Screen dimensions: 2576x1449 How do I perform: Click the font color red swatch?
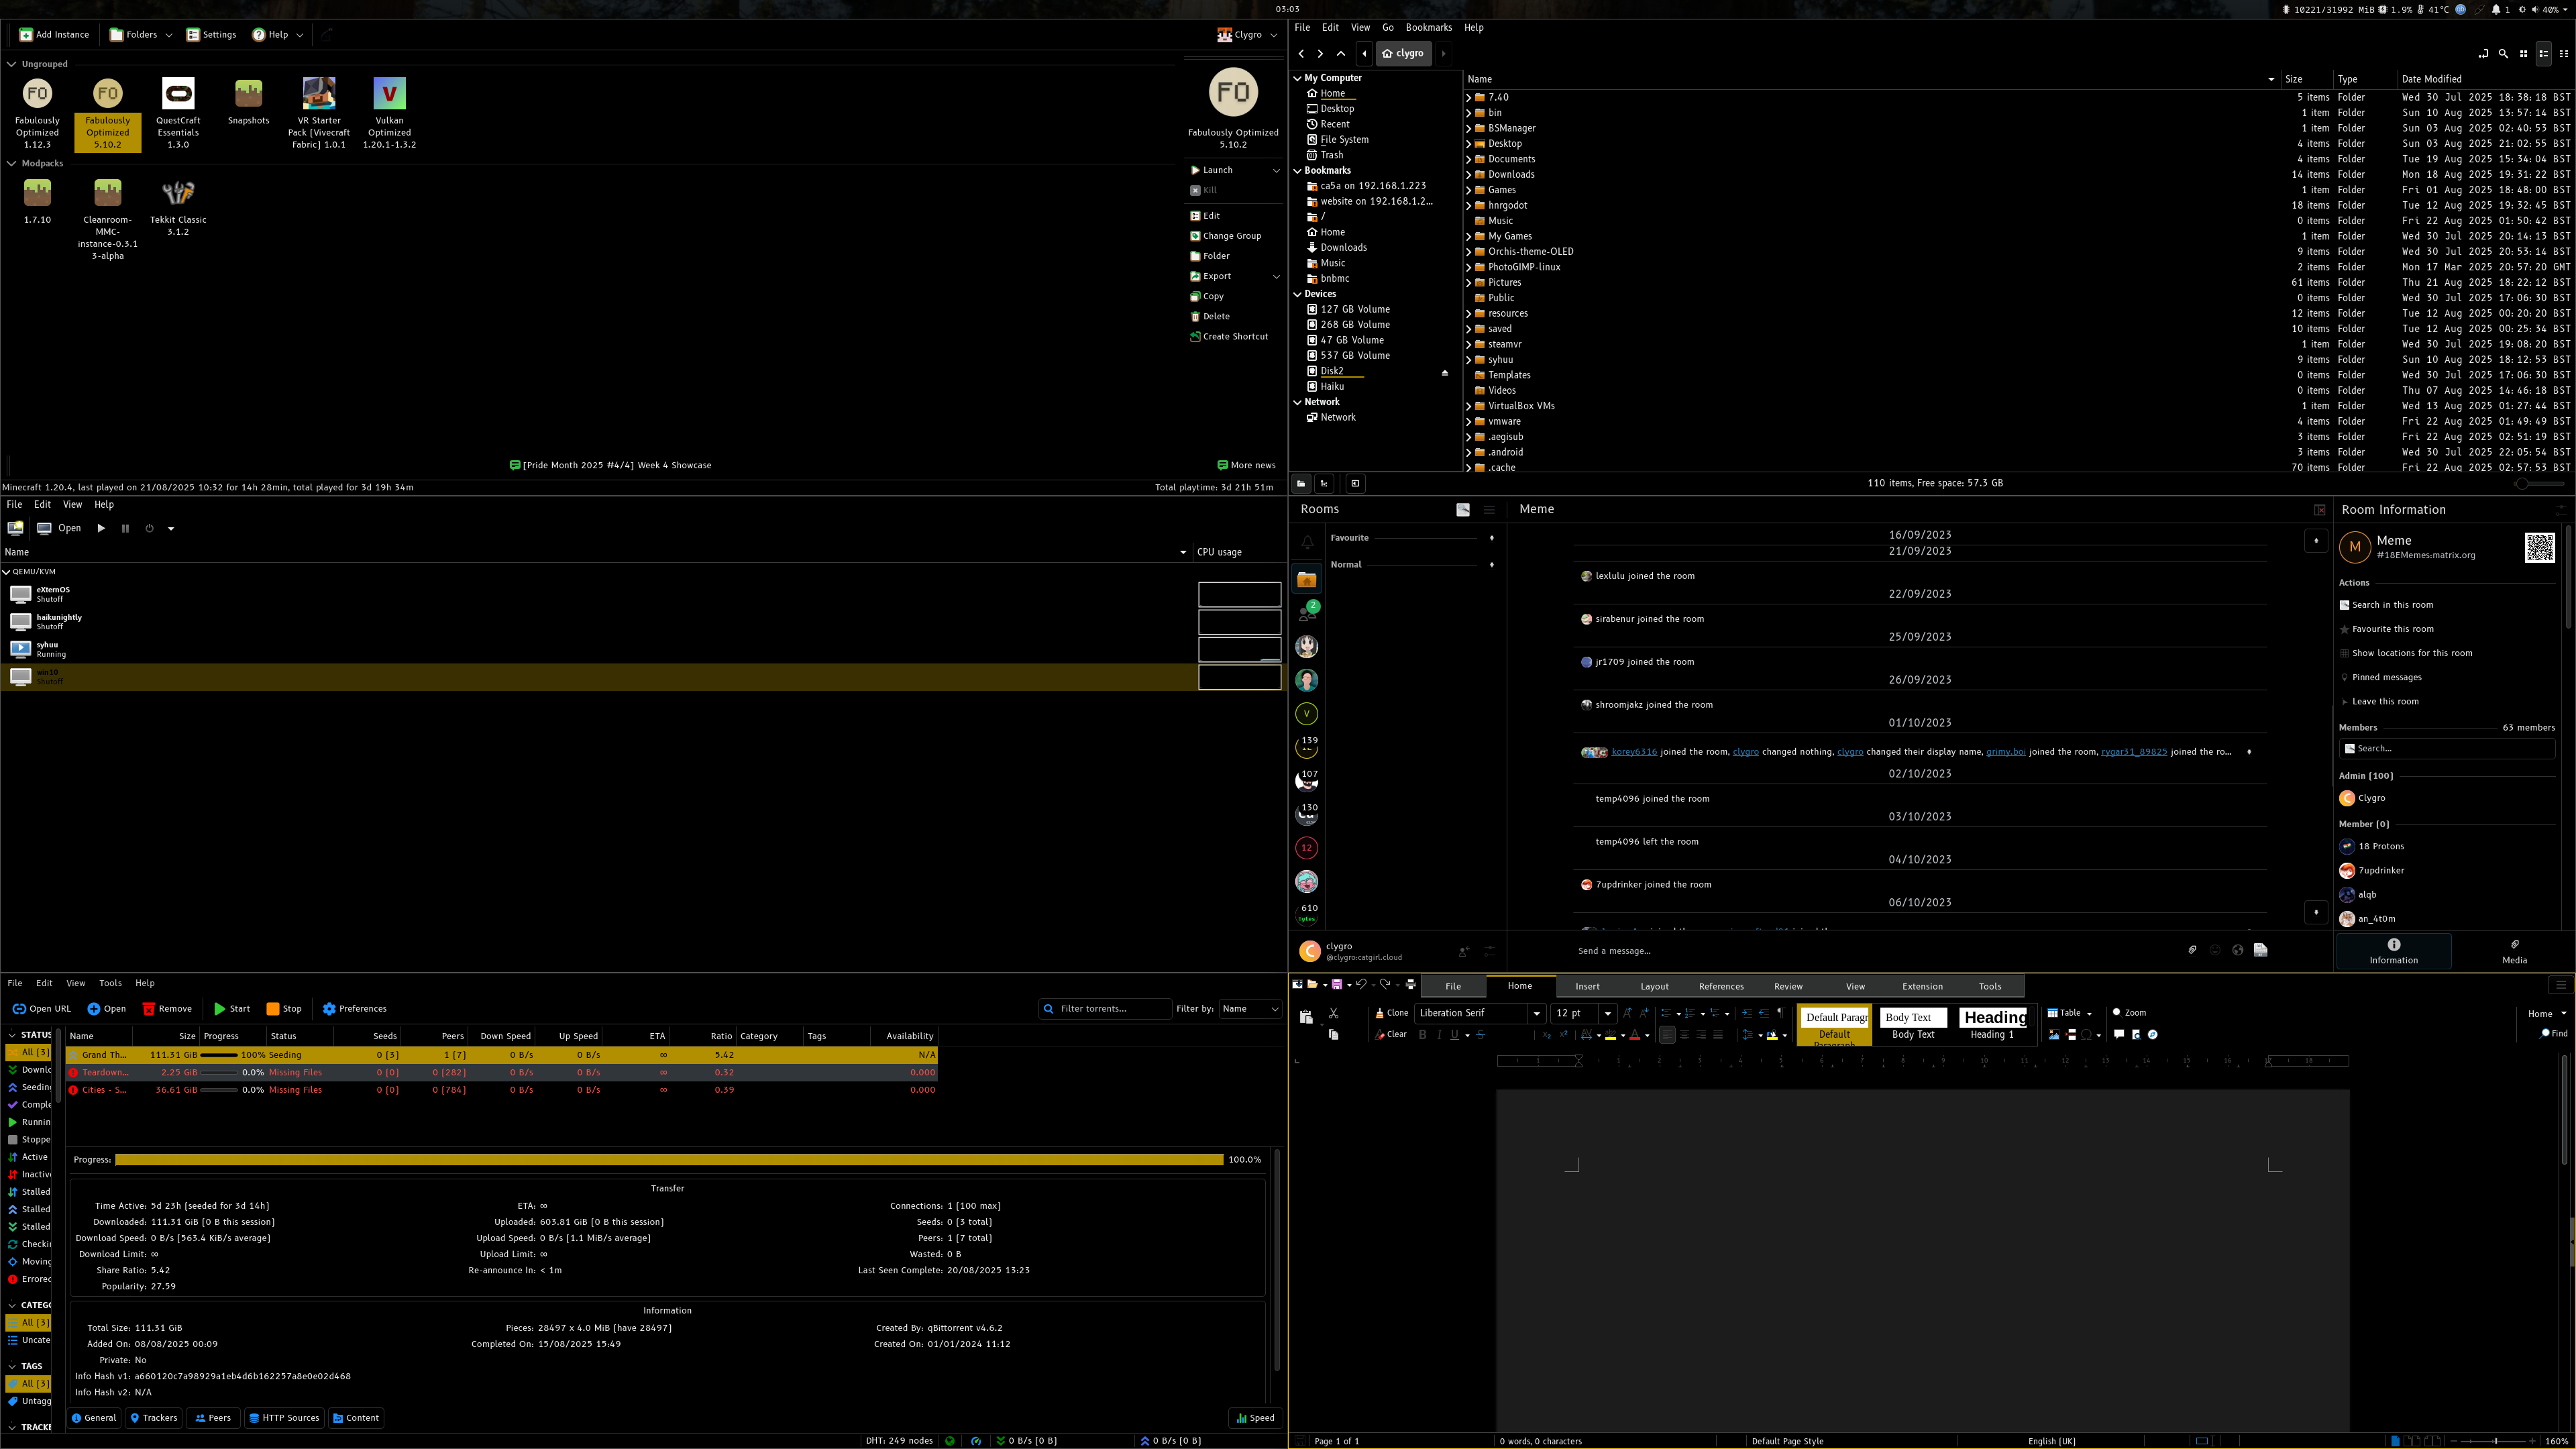pos(1634,1035)
